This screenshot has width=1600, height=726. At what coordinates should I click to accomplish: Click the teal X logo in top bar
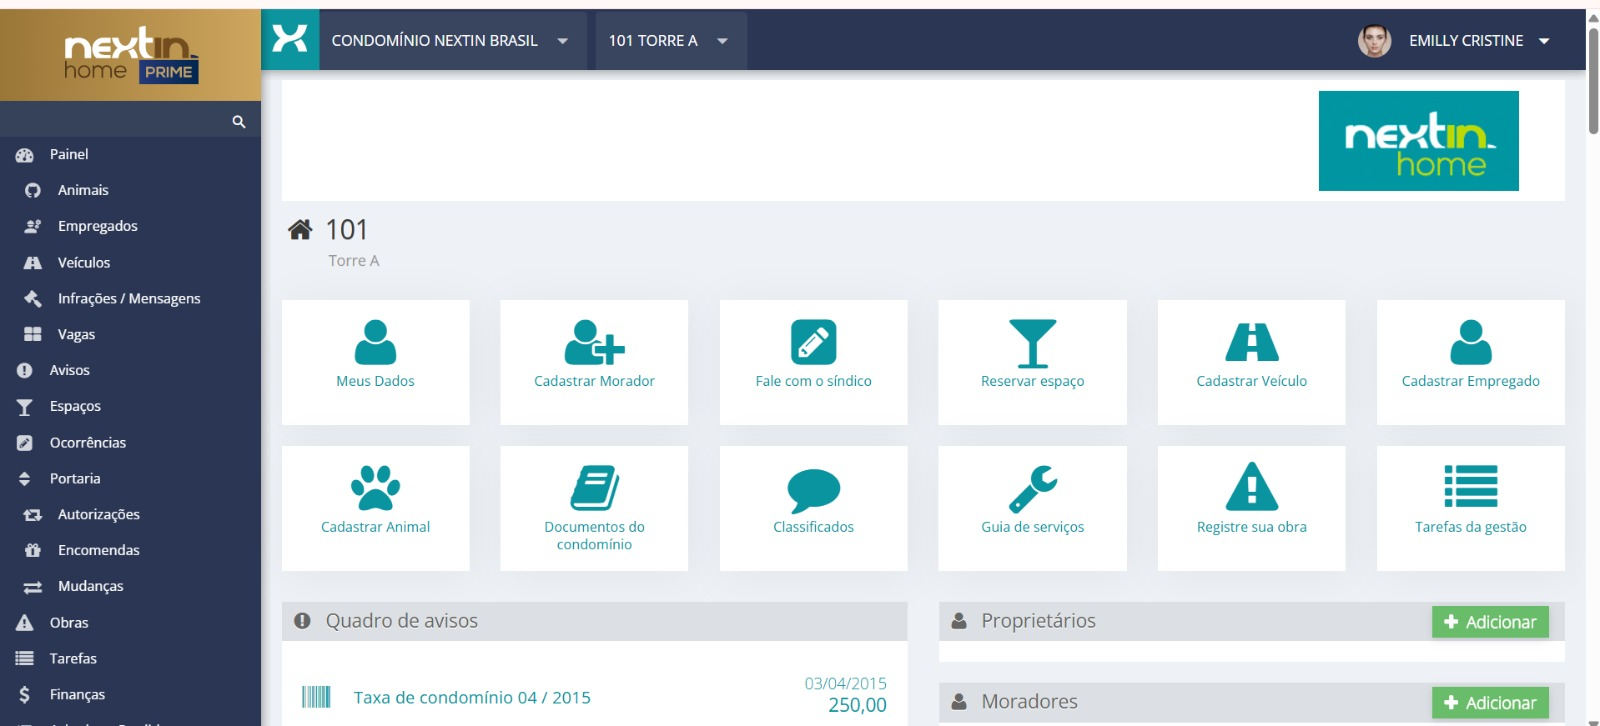click(290, 40)
